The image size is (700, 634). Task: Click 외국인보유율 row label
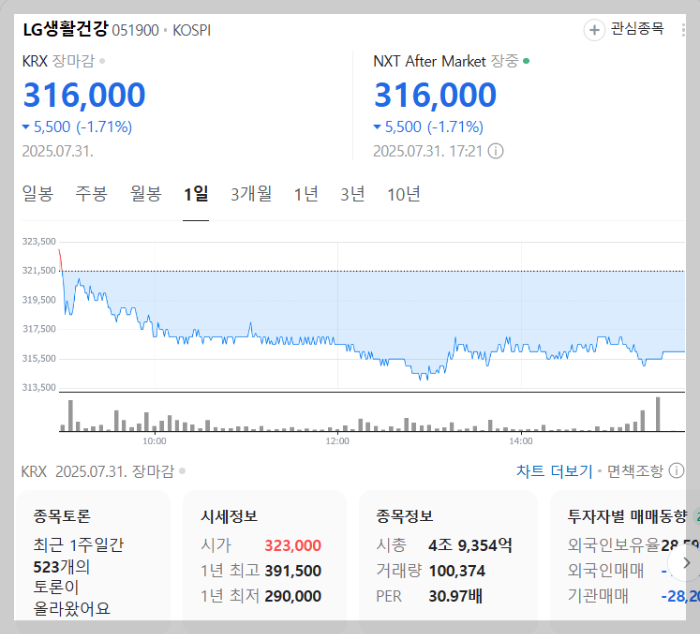pyautogui.click(x=613, y=545)
